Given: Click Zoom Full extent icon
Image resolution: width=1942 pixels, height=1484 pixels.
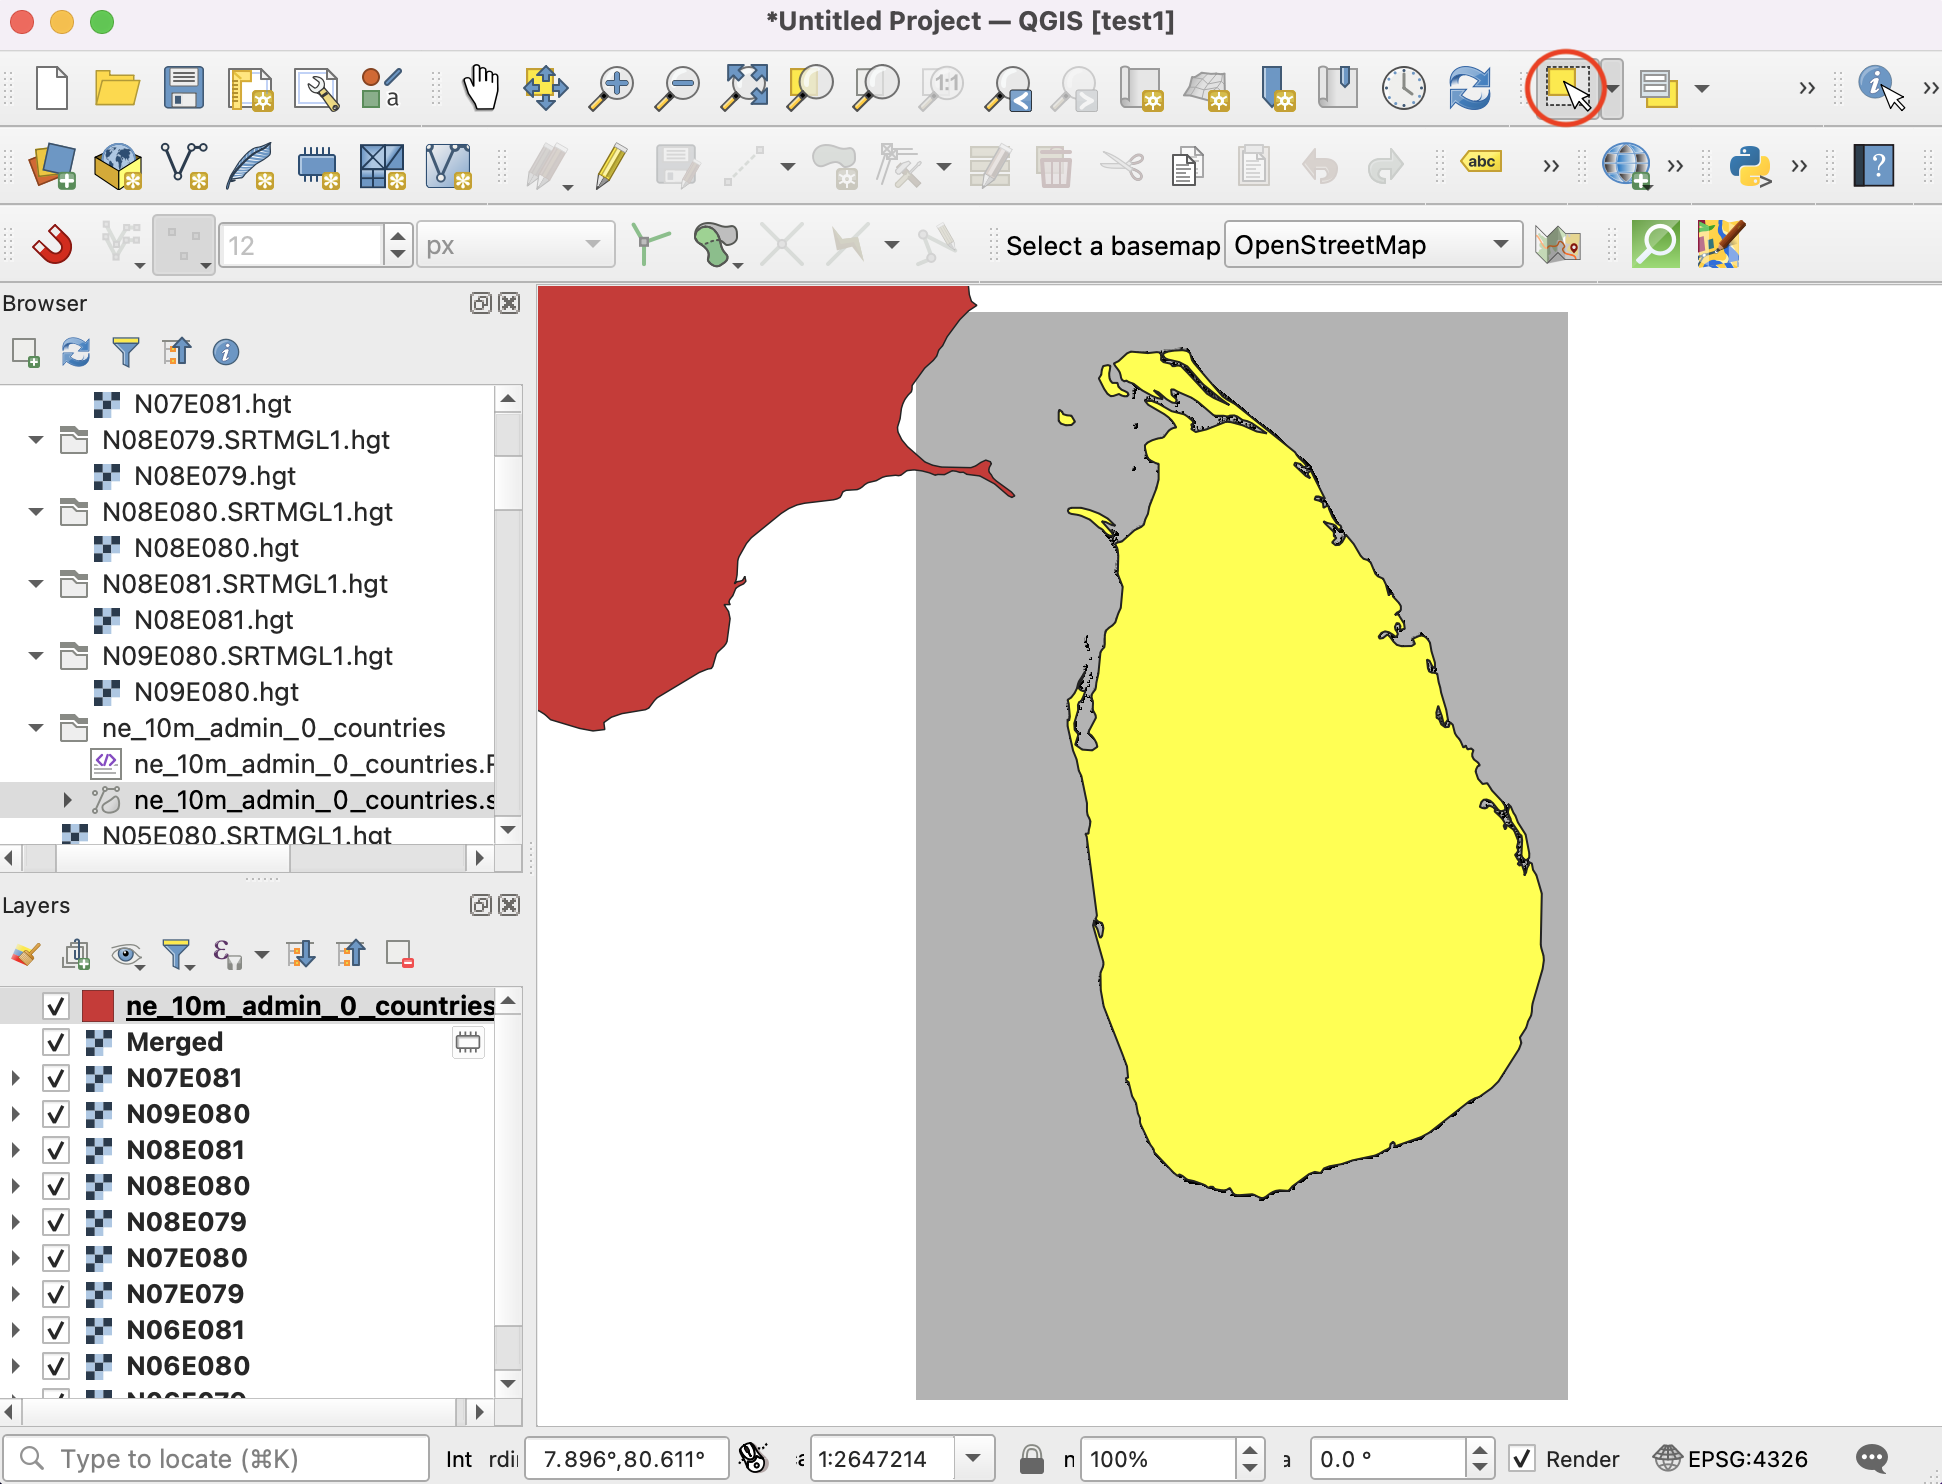Looking at the screenshot, I should pyautogui.click(x=745, y=88).
